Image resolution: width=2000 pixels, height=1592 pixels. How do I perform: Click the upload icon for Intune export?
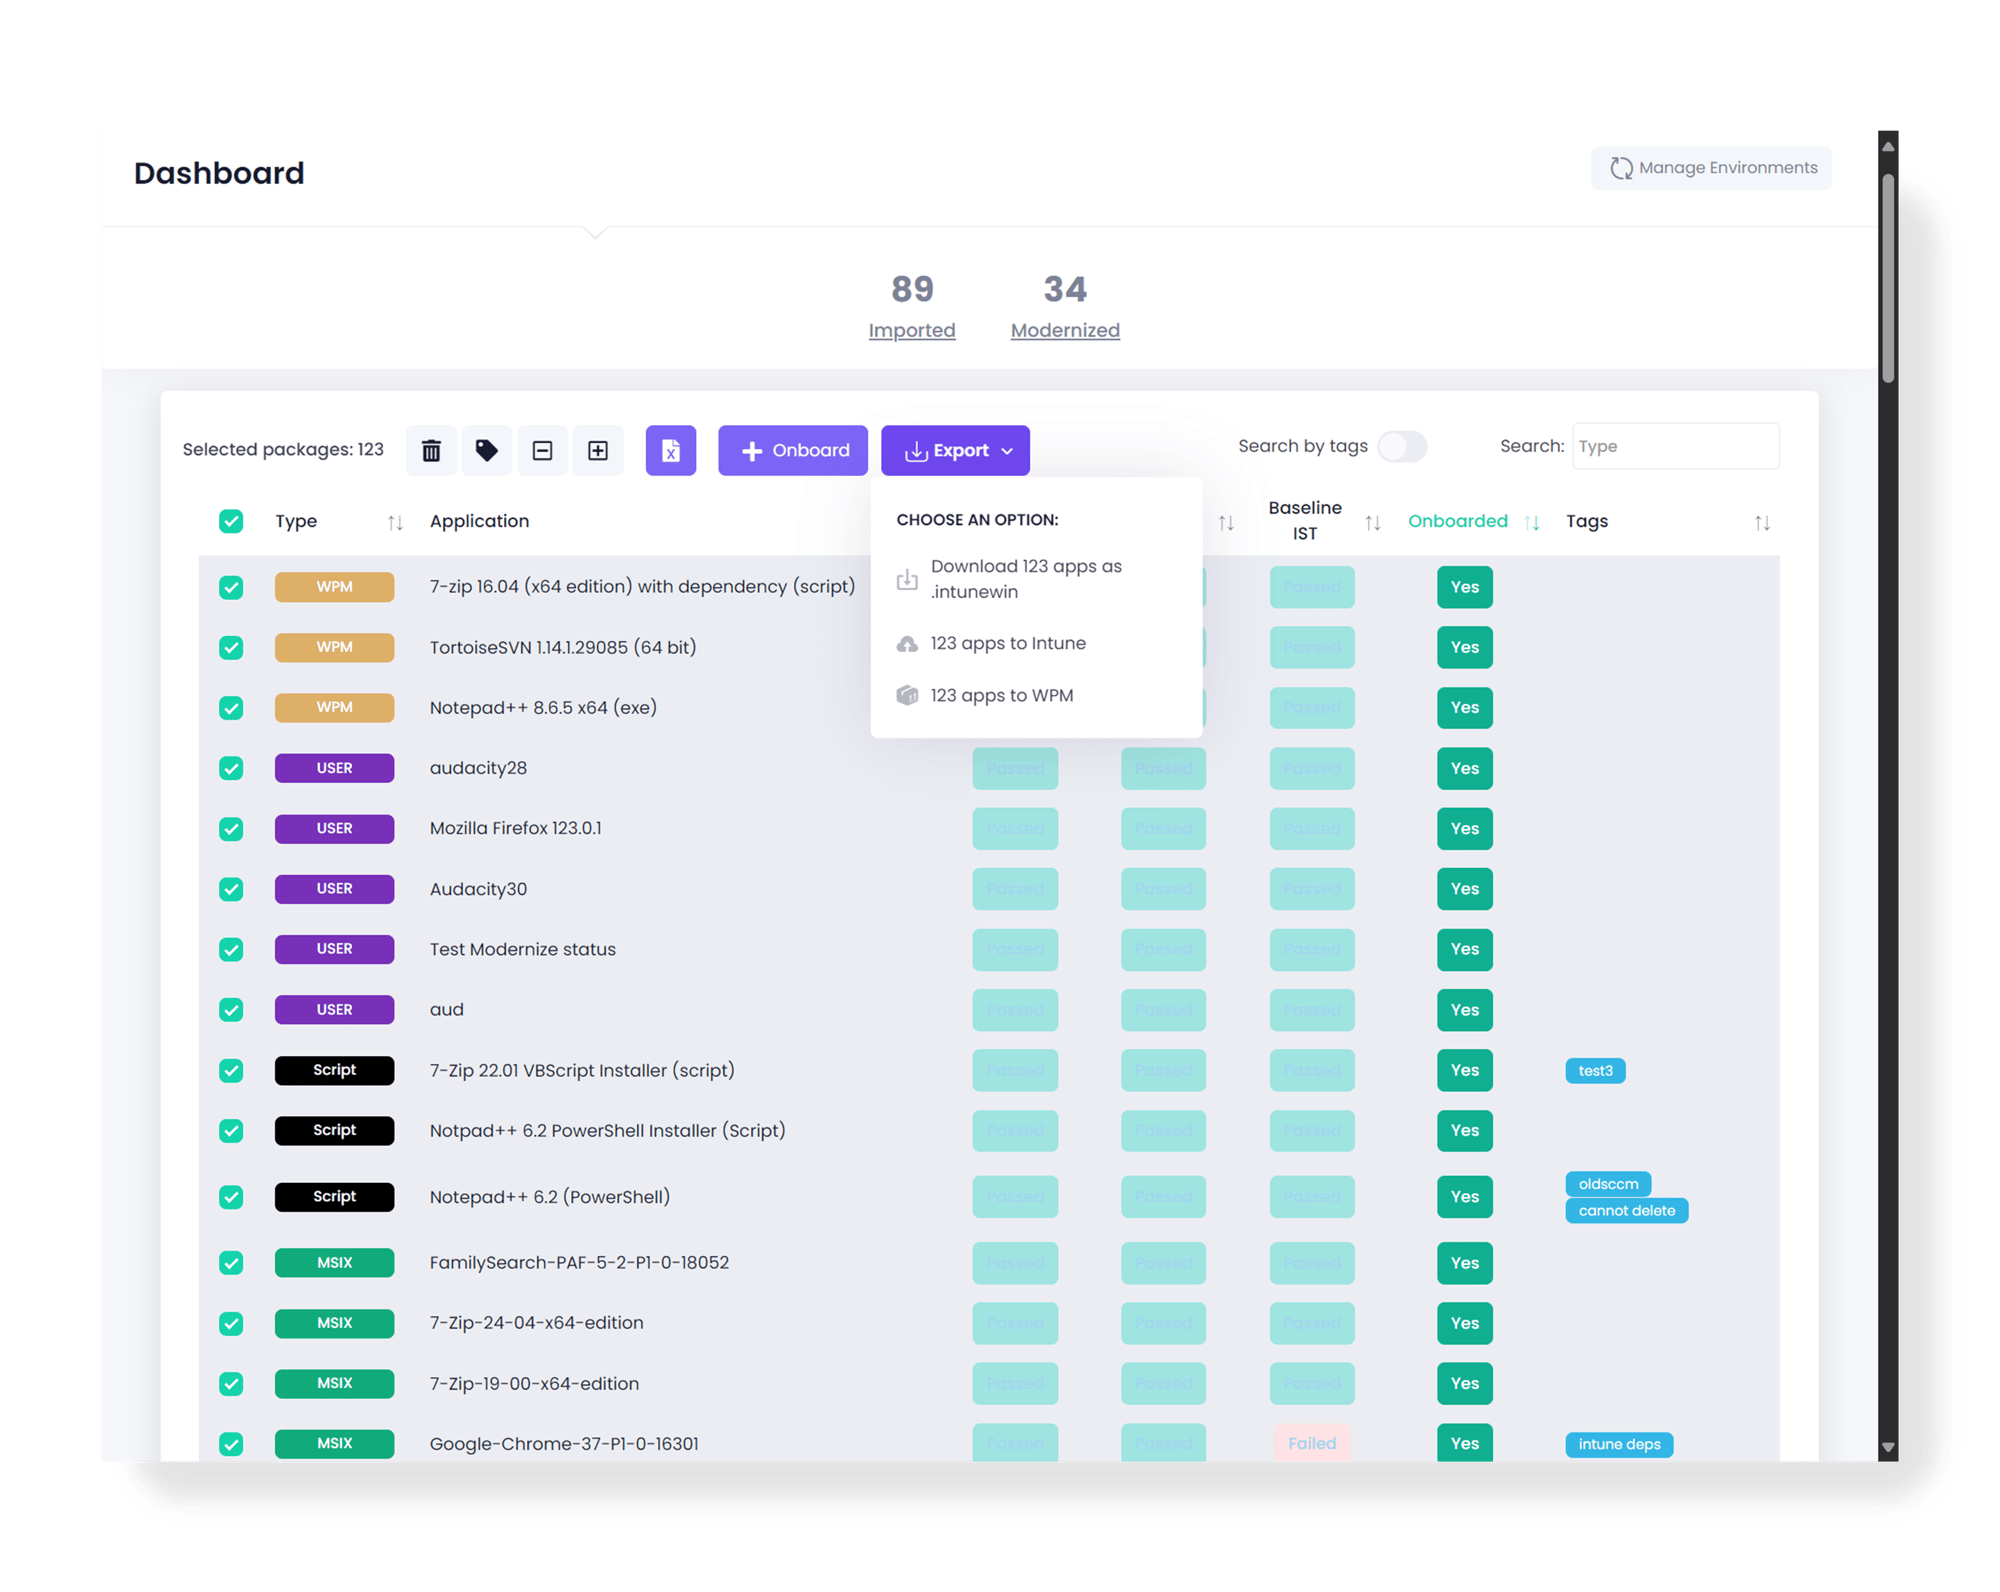[x=907, y=643]
